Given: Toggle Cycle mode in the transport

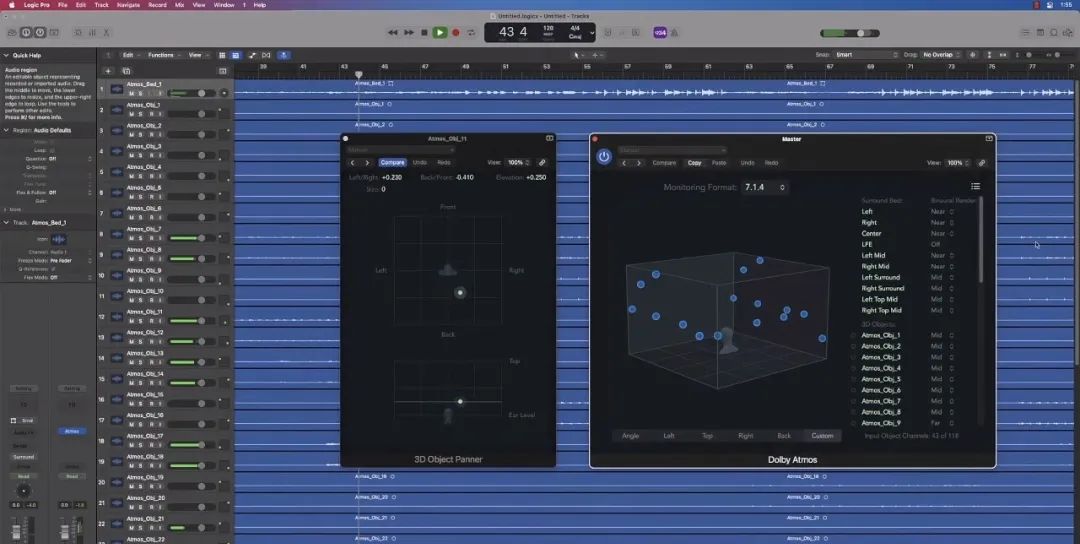Looking at the screenshot, I should coord(471,32).
